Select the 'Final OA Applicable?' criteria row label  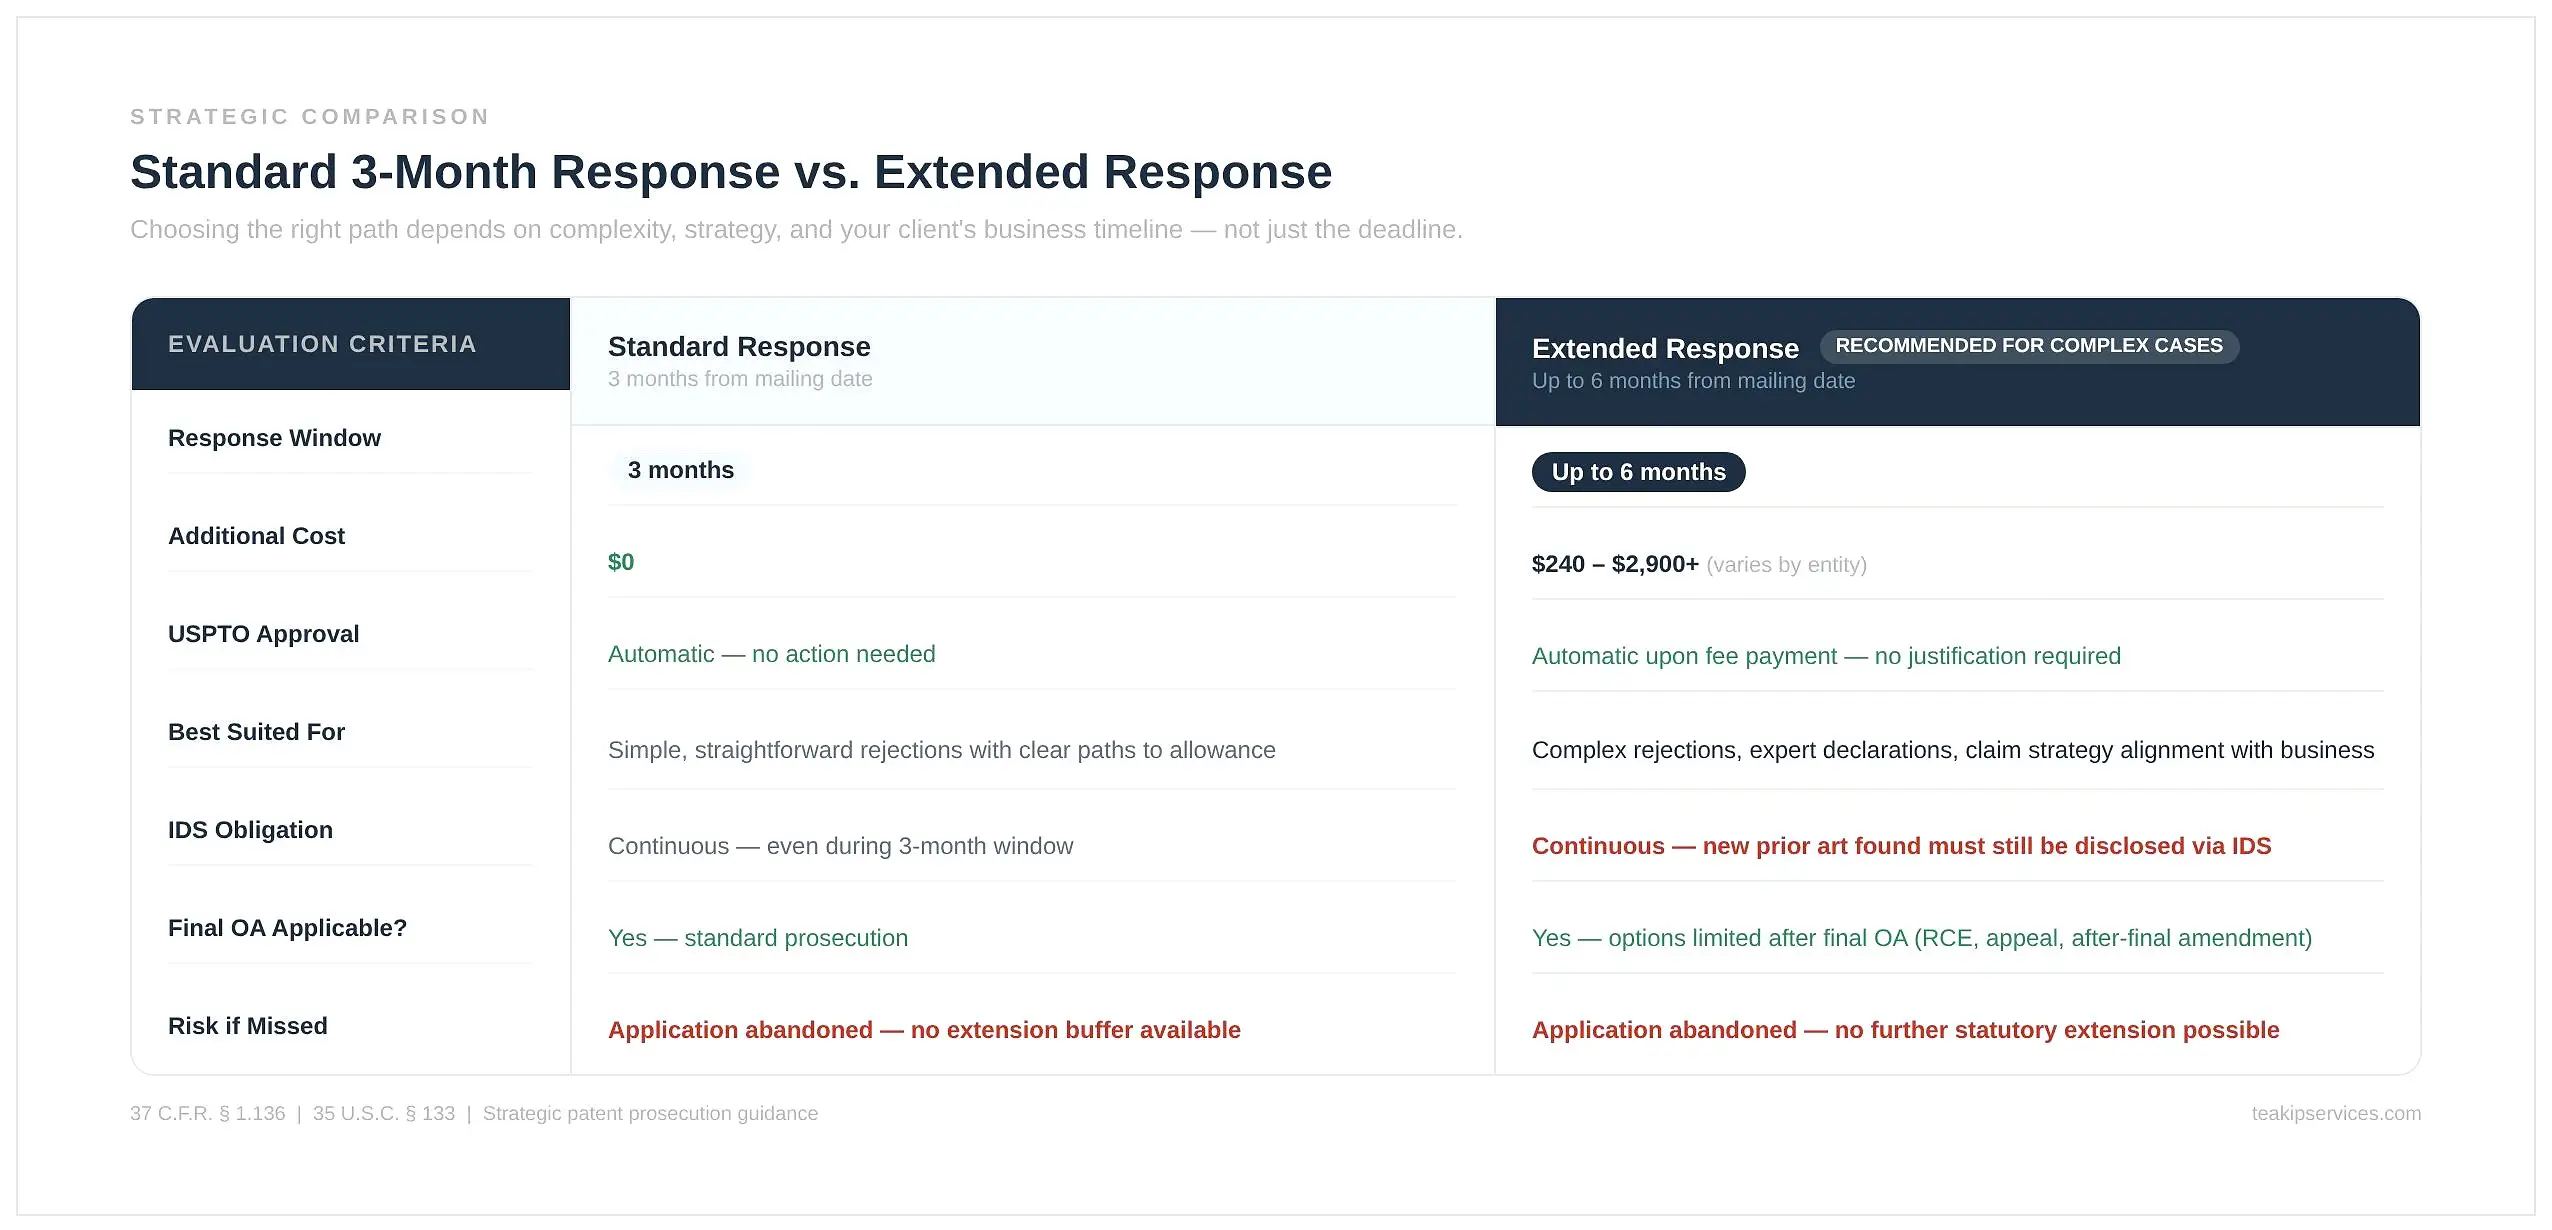[287, 928]
